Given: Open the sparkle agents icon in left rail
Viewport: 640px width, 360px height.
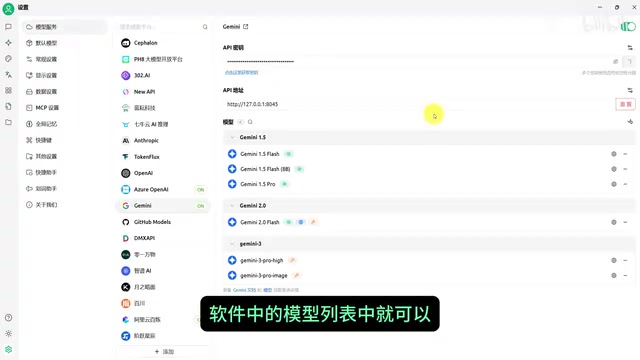Looking at the screenshot, I should tap(8, 42).
